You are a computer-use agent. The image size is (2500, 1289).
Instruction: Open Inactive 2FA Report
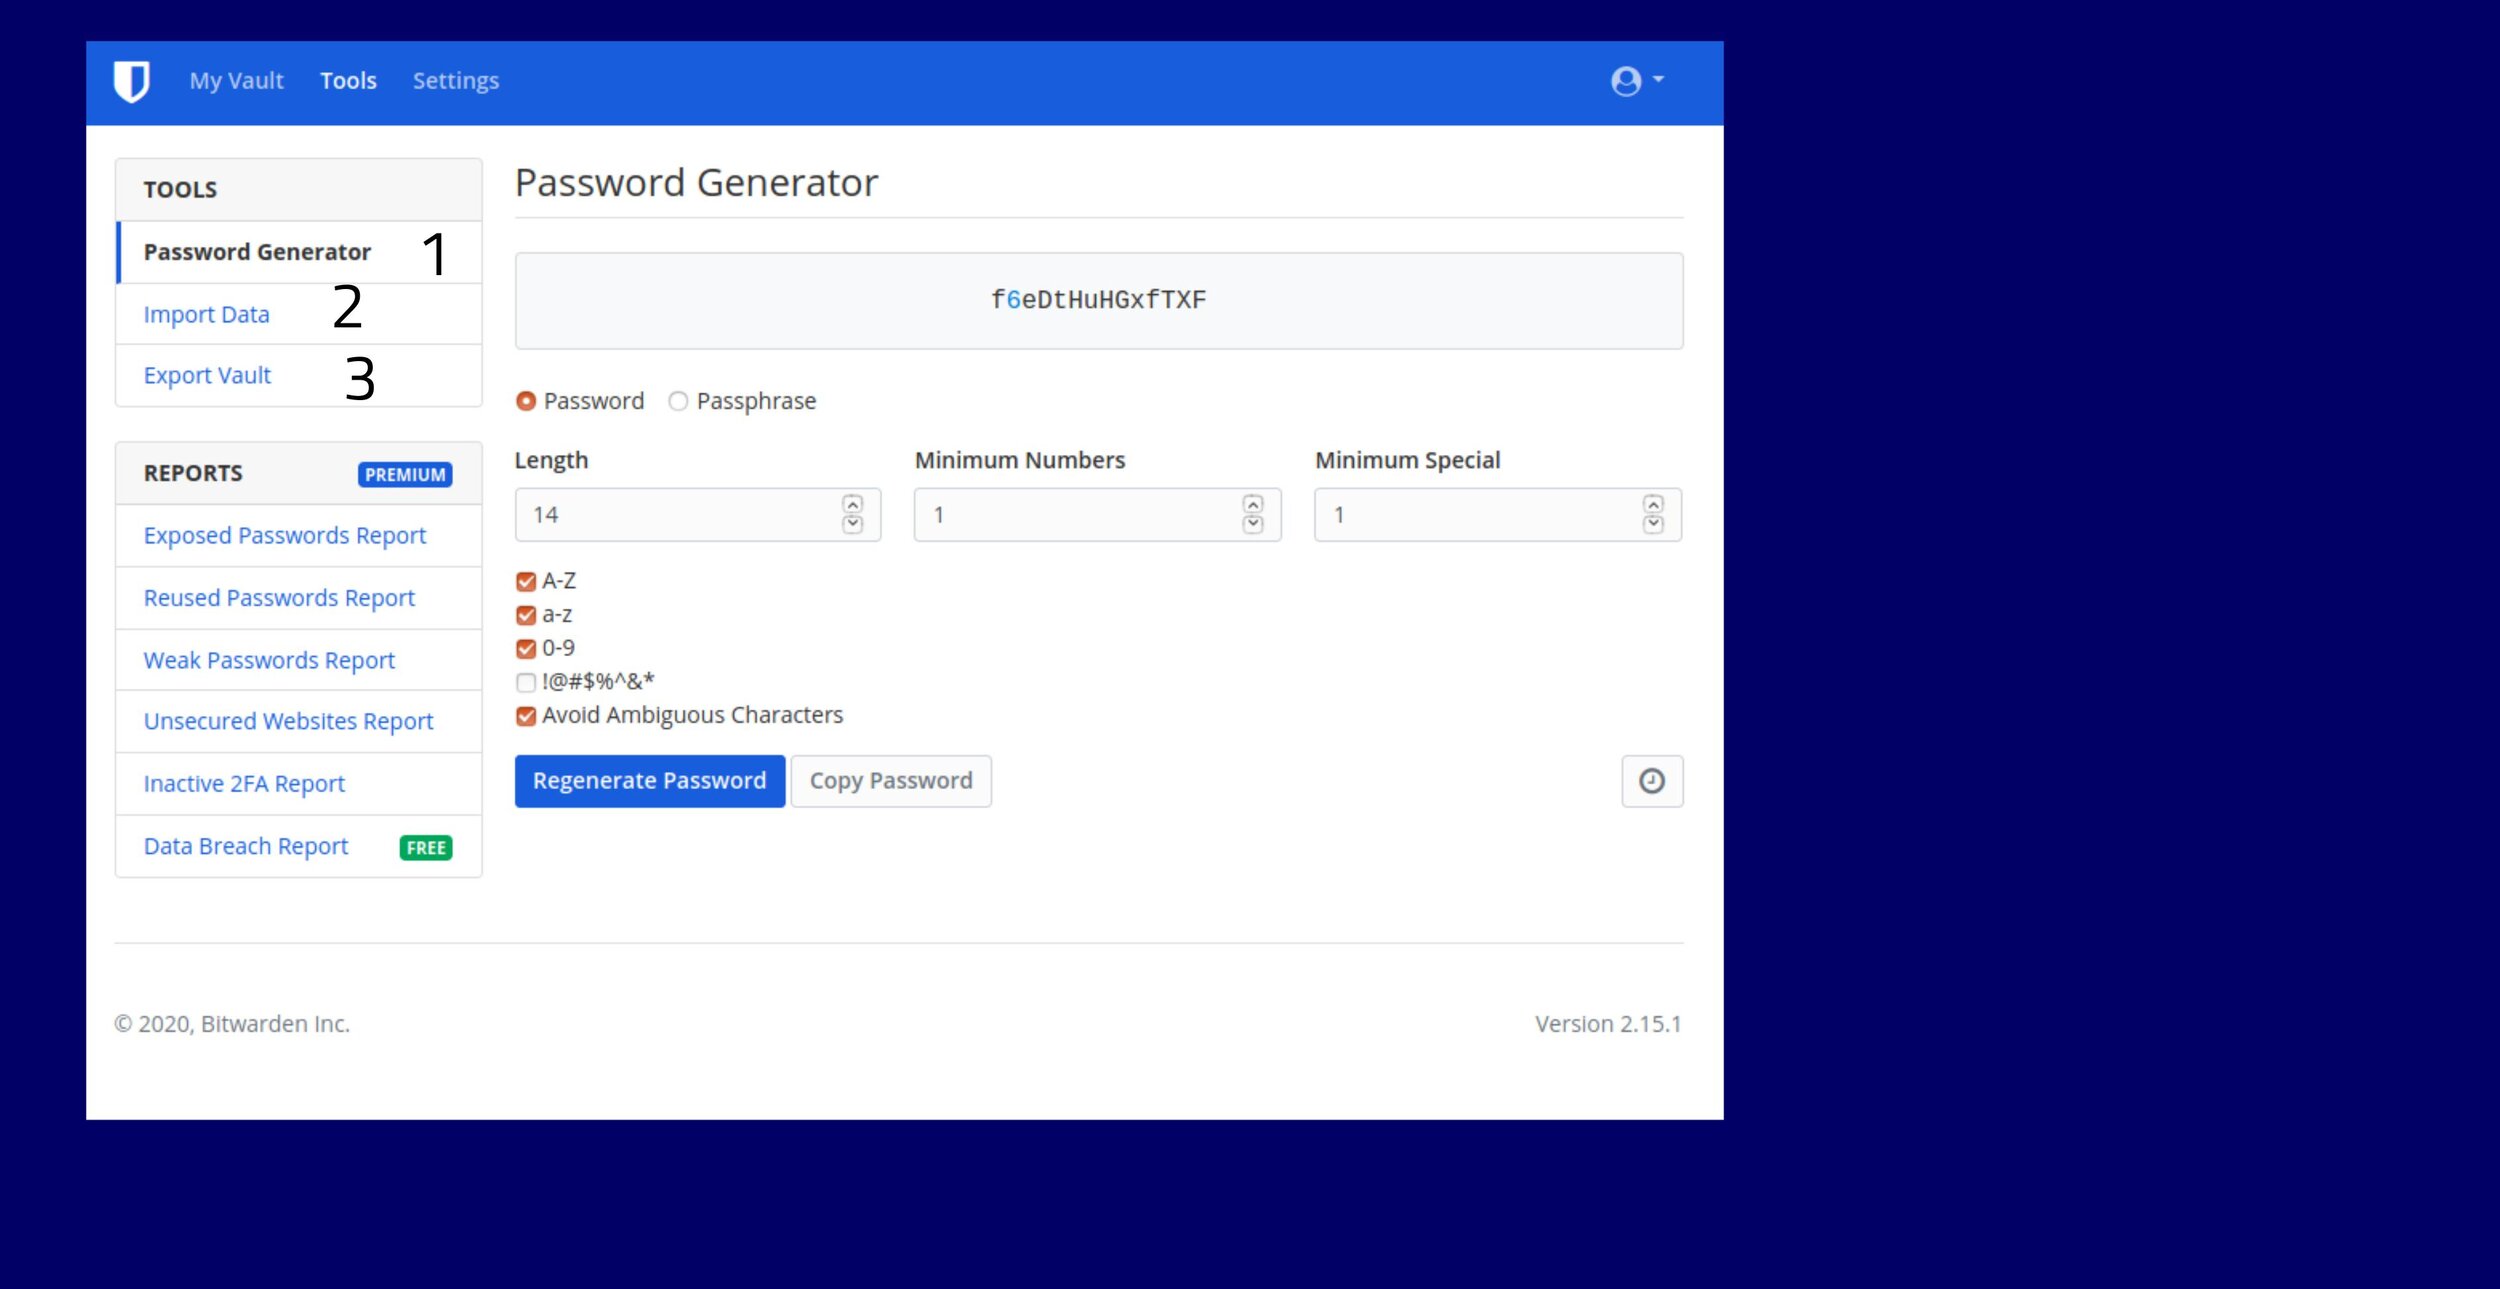(299, 784)
